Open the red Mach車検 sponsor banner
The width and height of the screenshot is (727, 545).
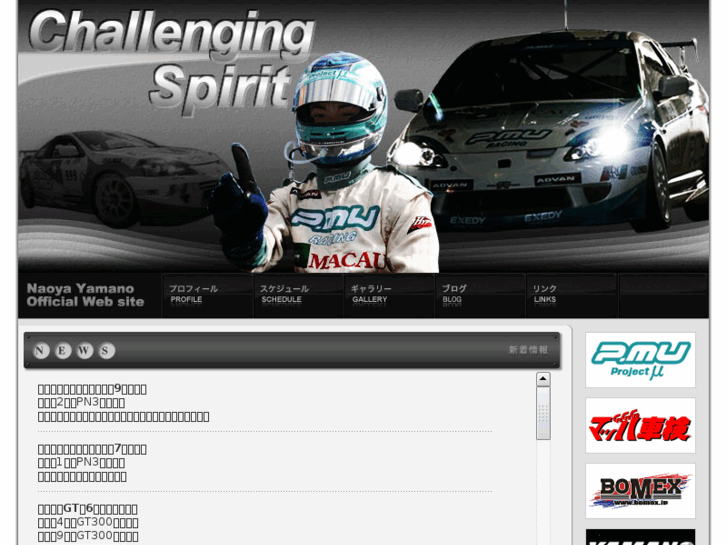[x=640, y=425]
